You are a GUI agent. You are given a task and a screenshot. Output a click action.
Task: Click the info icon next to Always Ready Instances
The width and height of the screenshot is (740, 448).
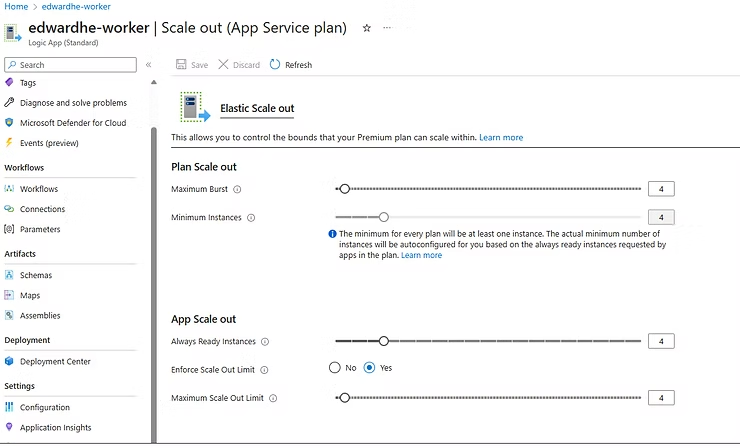265,342
